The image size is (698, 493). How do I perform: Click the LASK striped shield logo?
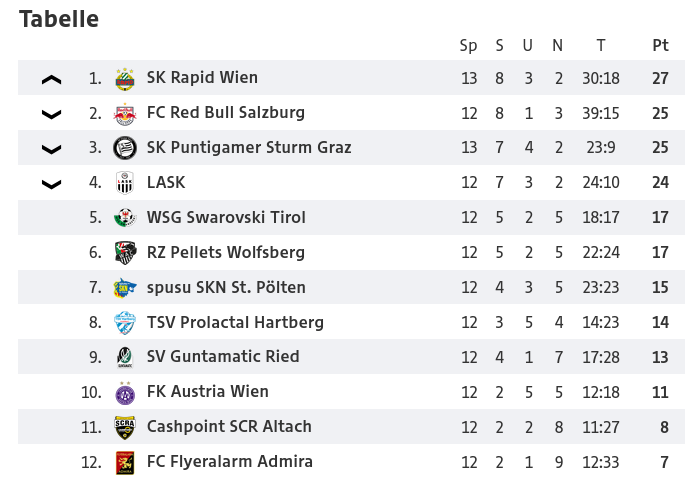[125, 183]
